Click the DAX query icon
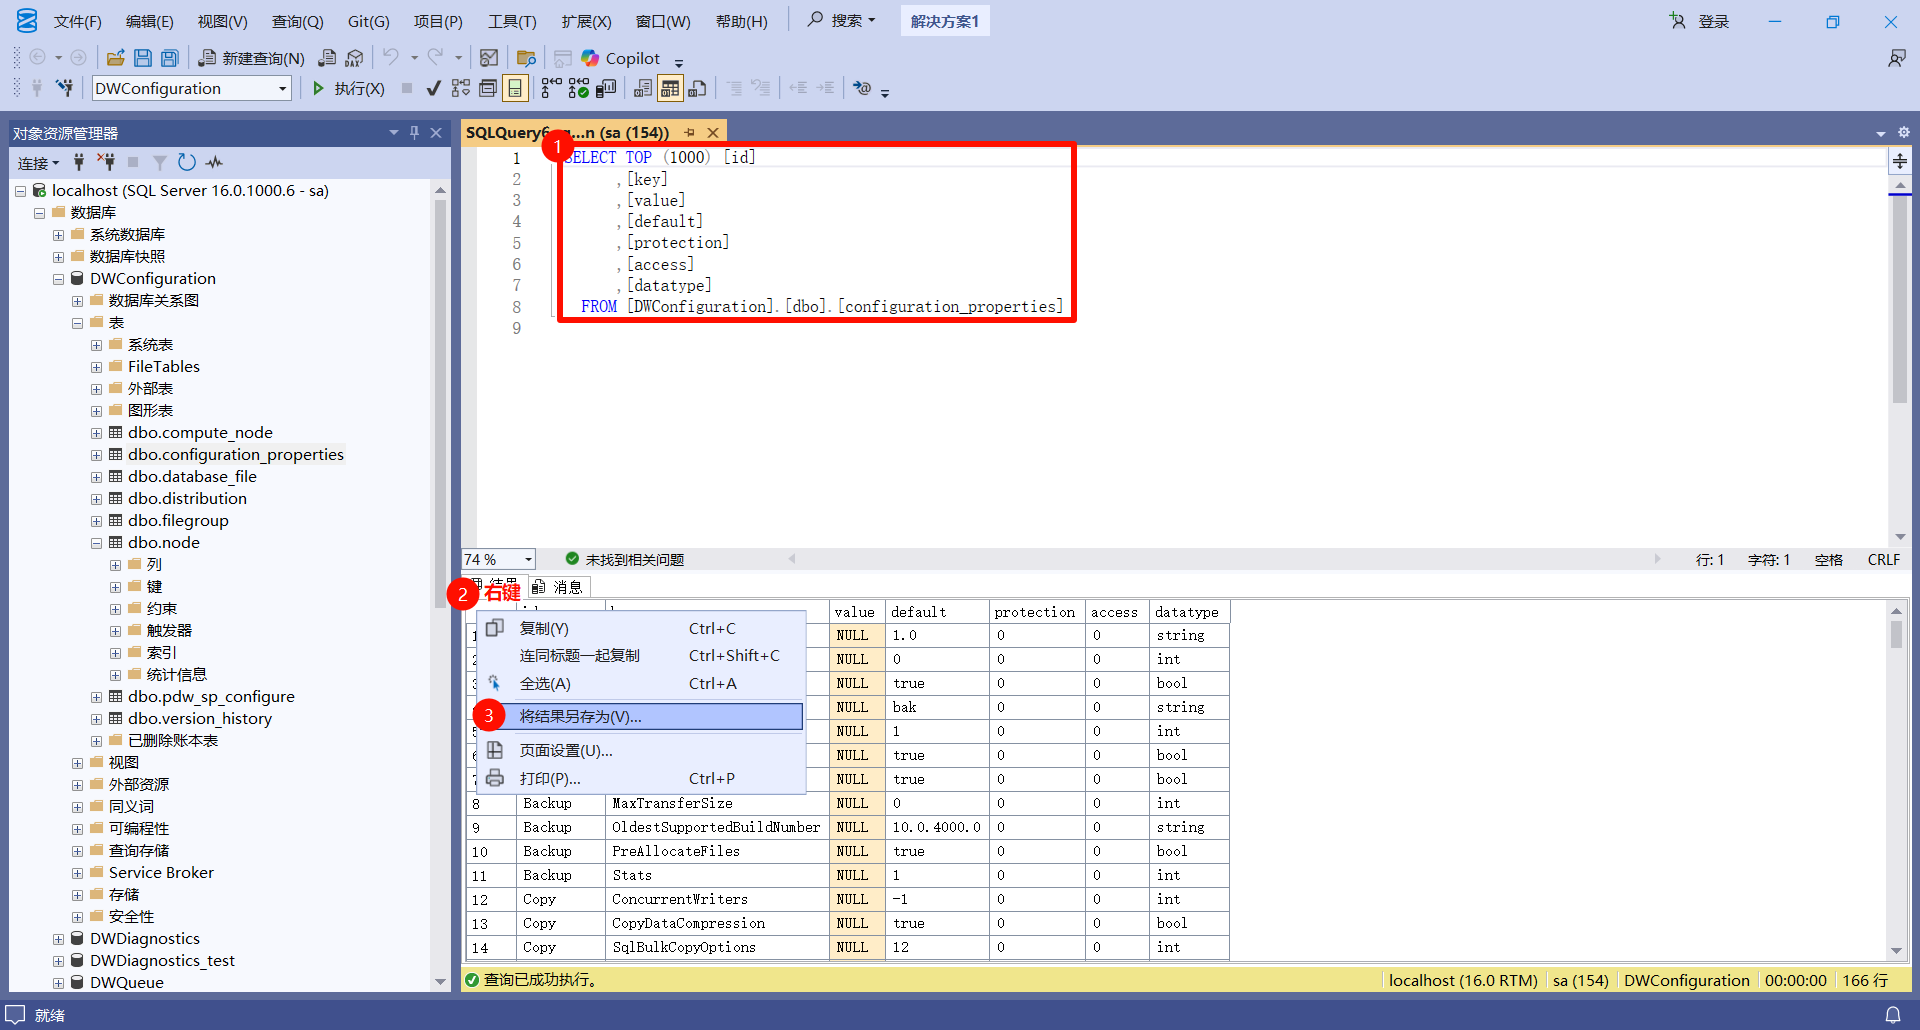The width and height of the screenshot is (1920, 1030). [x=354, y=58]
